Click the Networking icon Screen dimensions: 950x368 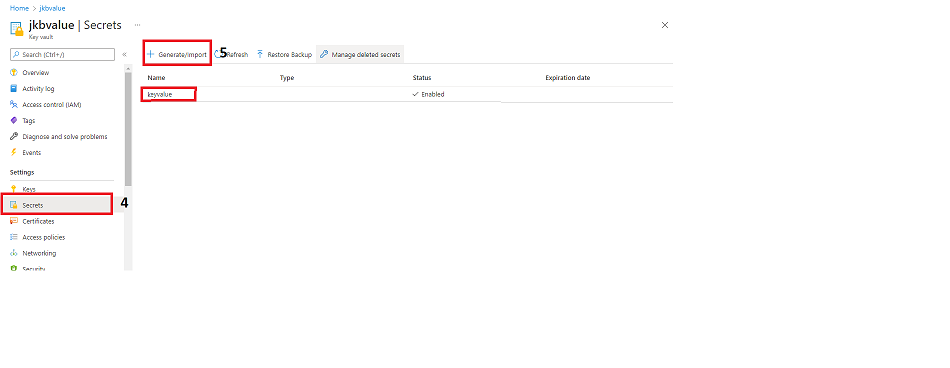(x=14, y=253)
